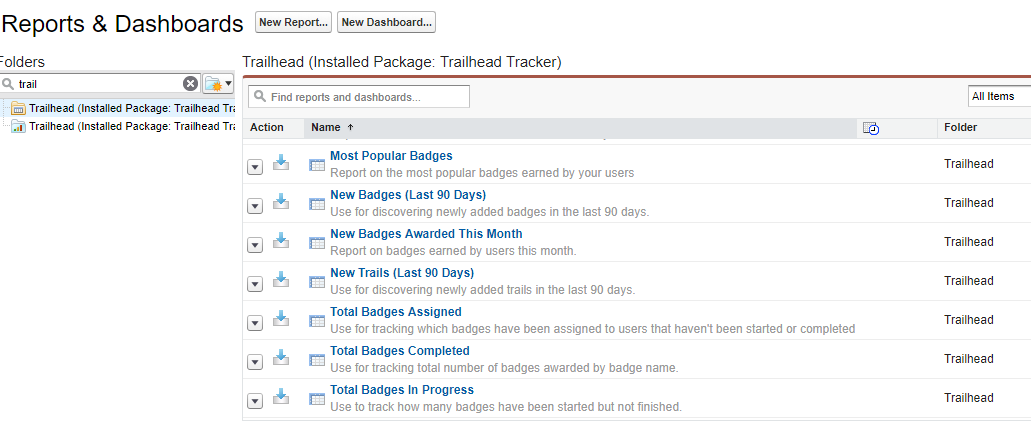Click the magnifier icon in Find reports field

point(260,97)
